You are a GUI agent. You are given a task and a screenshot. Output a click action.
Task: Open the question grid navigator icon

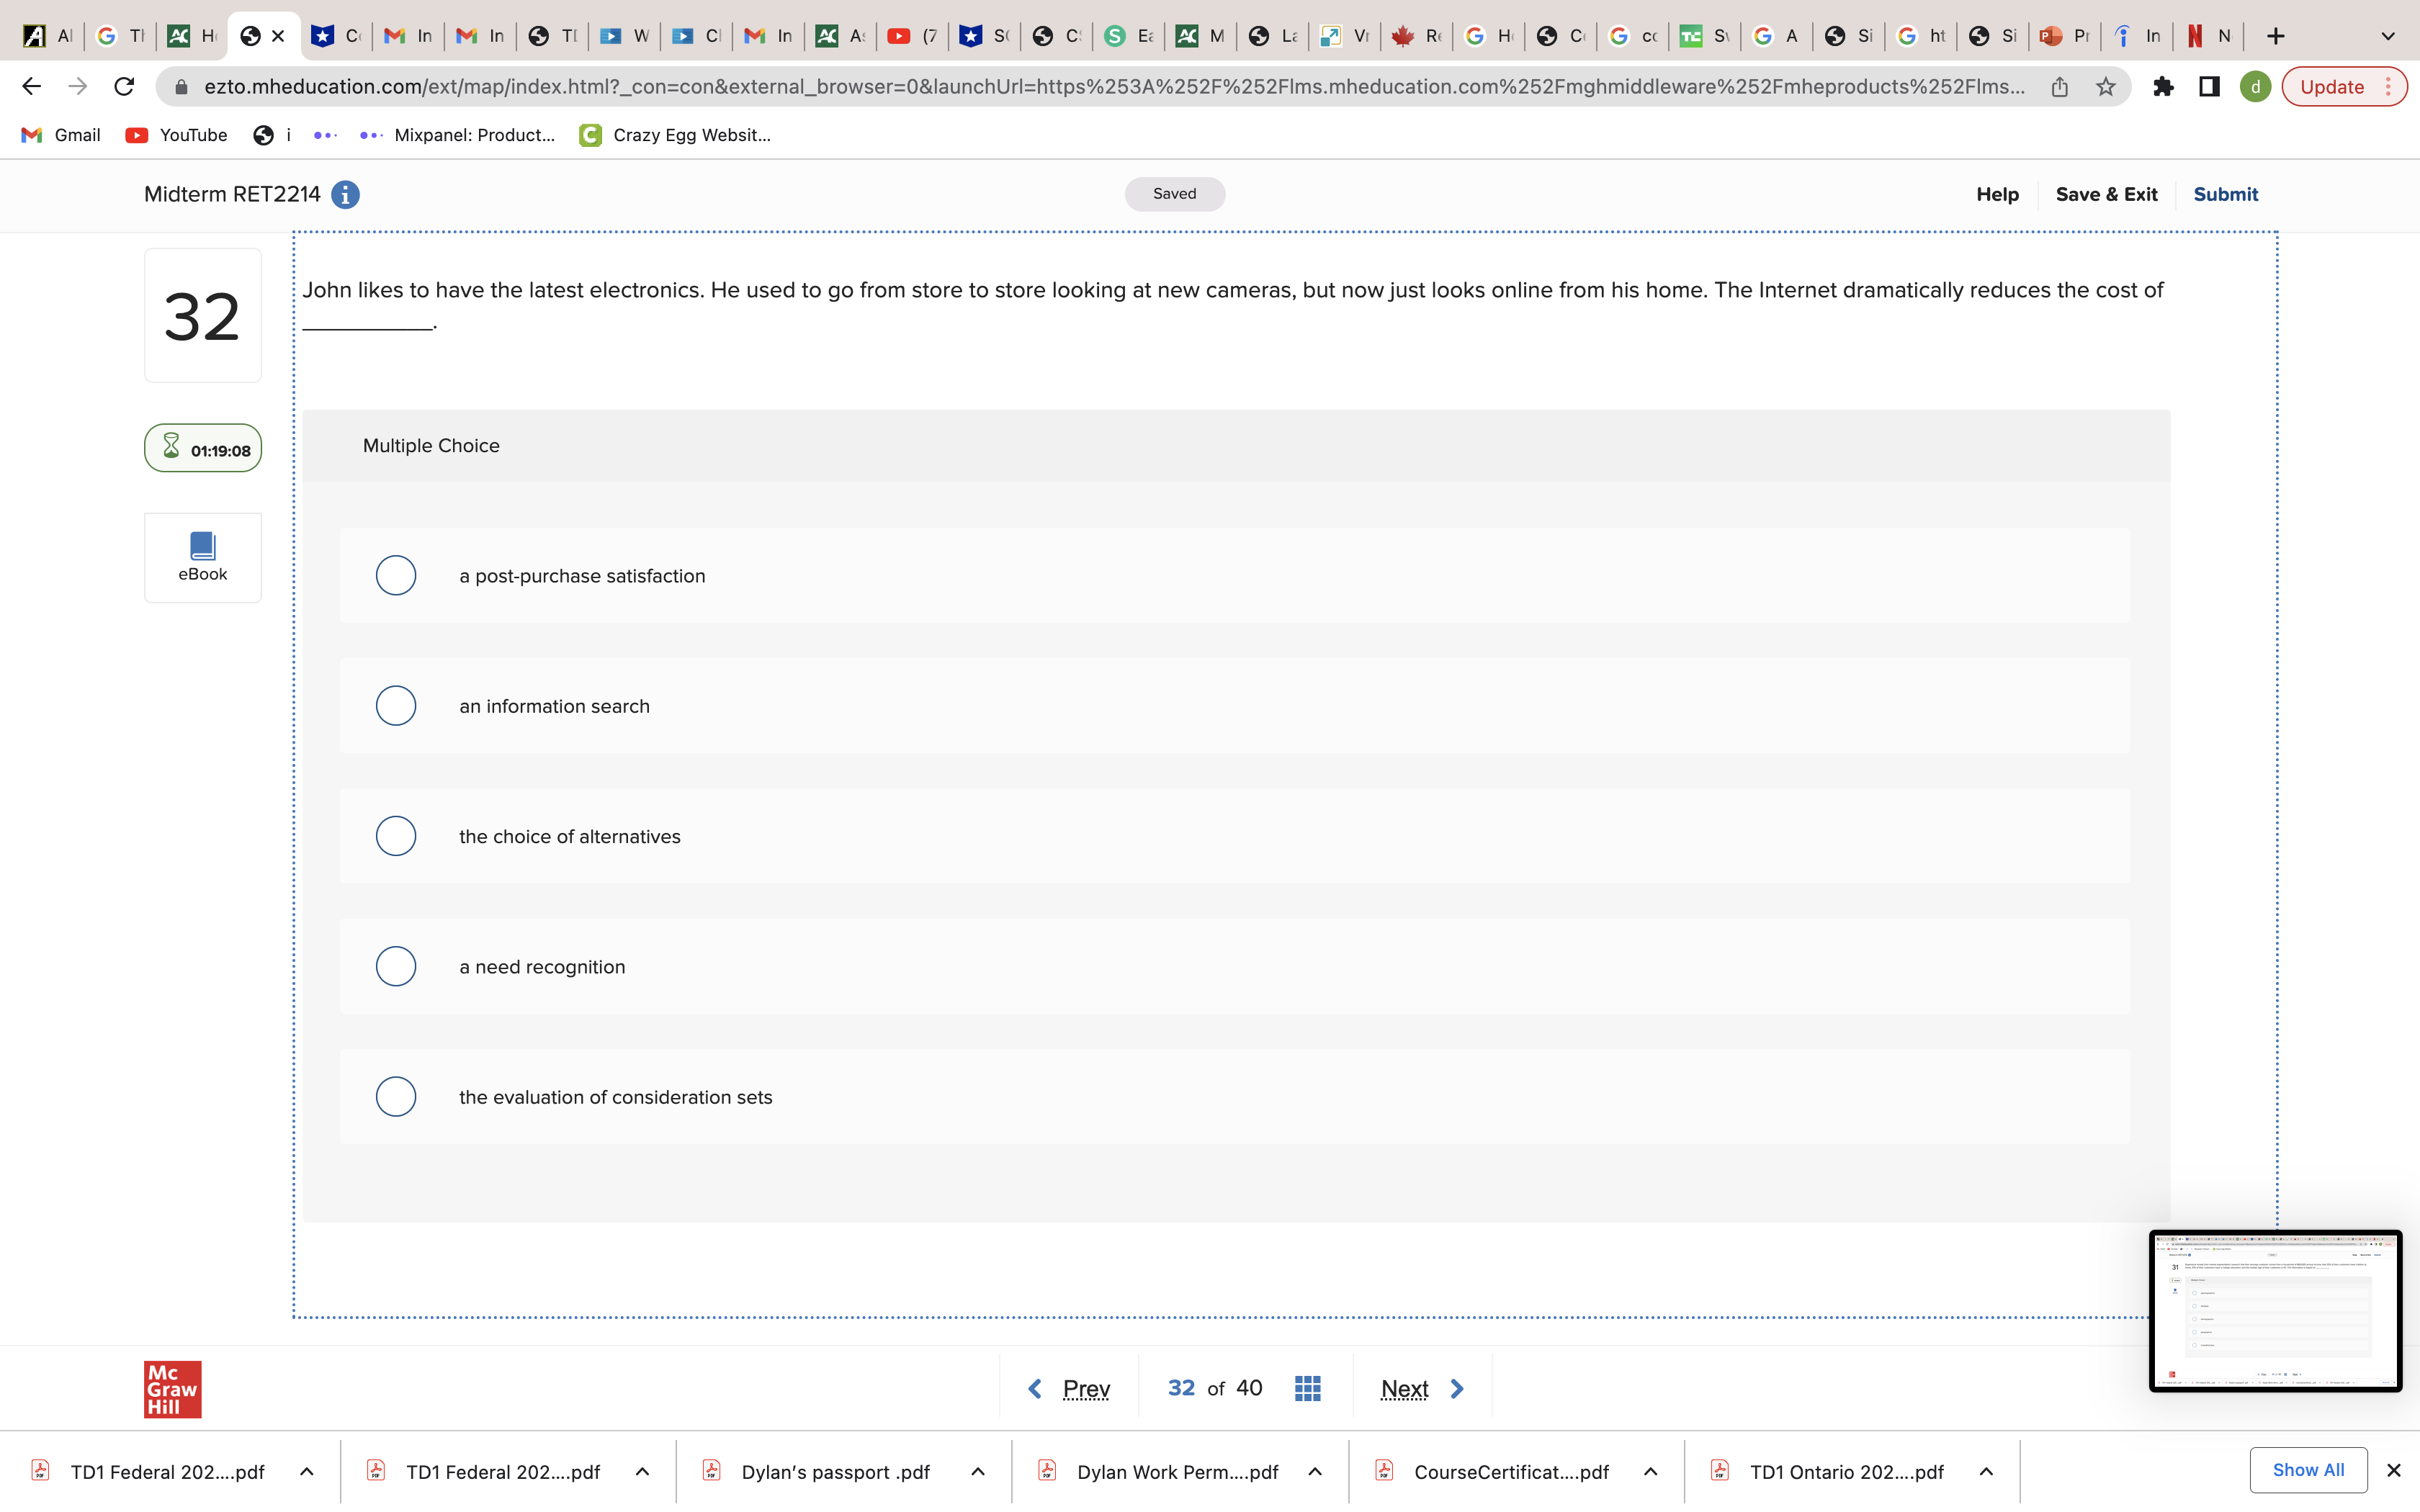tap(1307, 1388)
